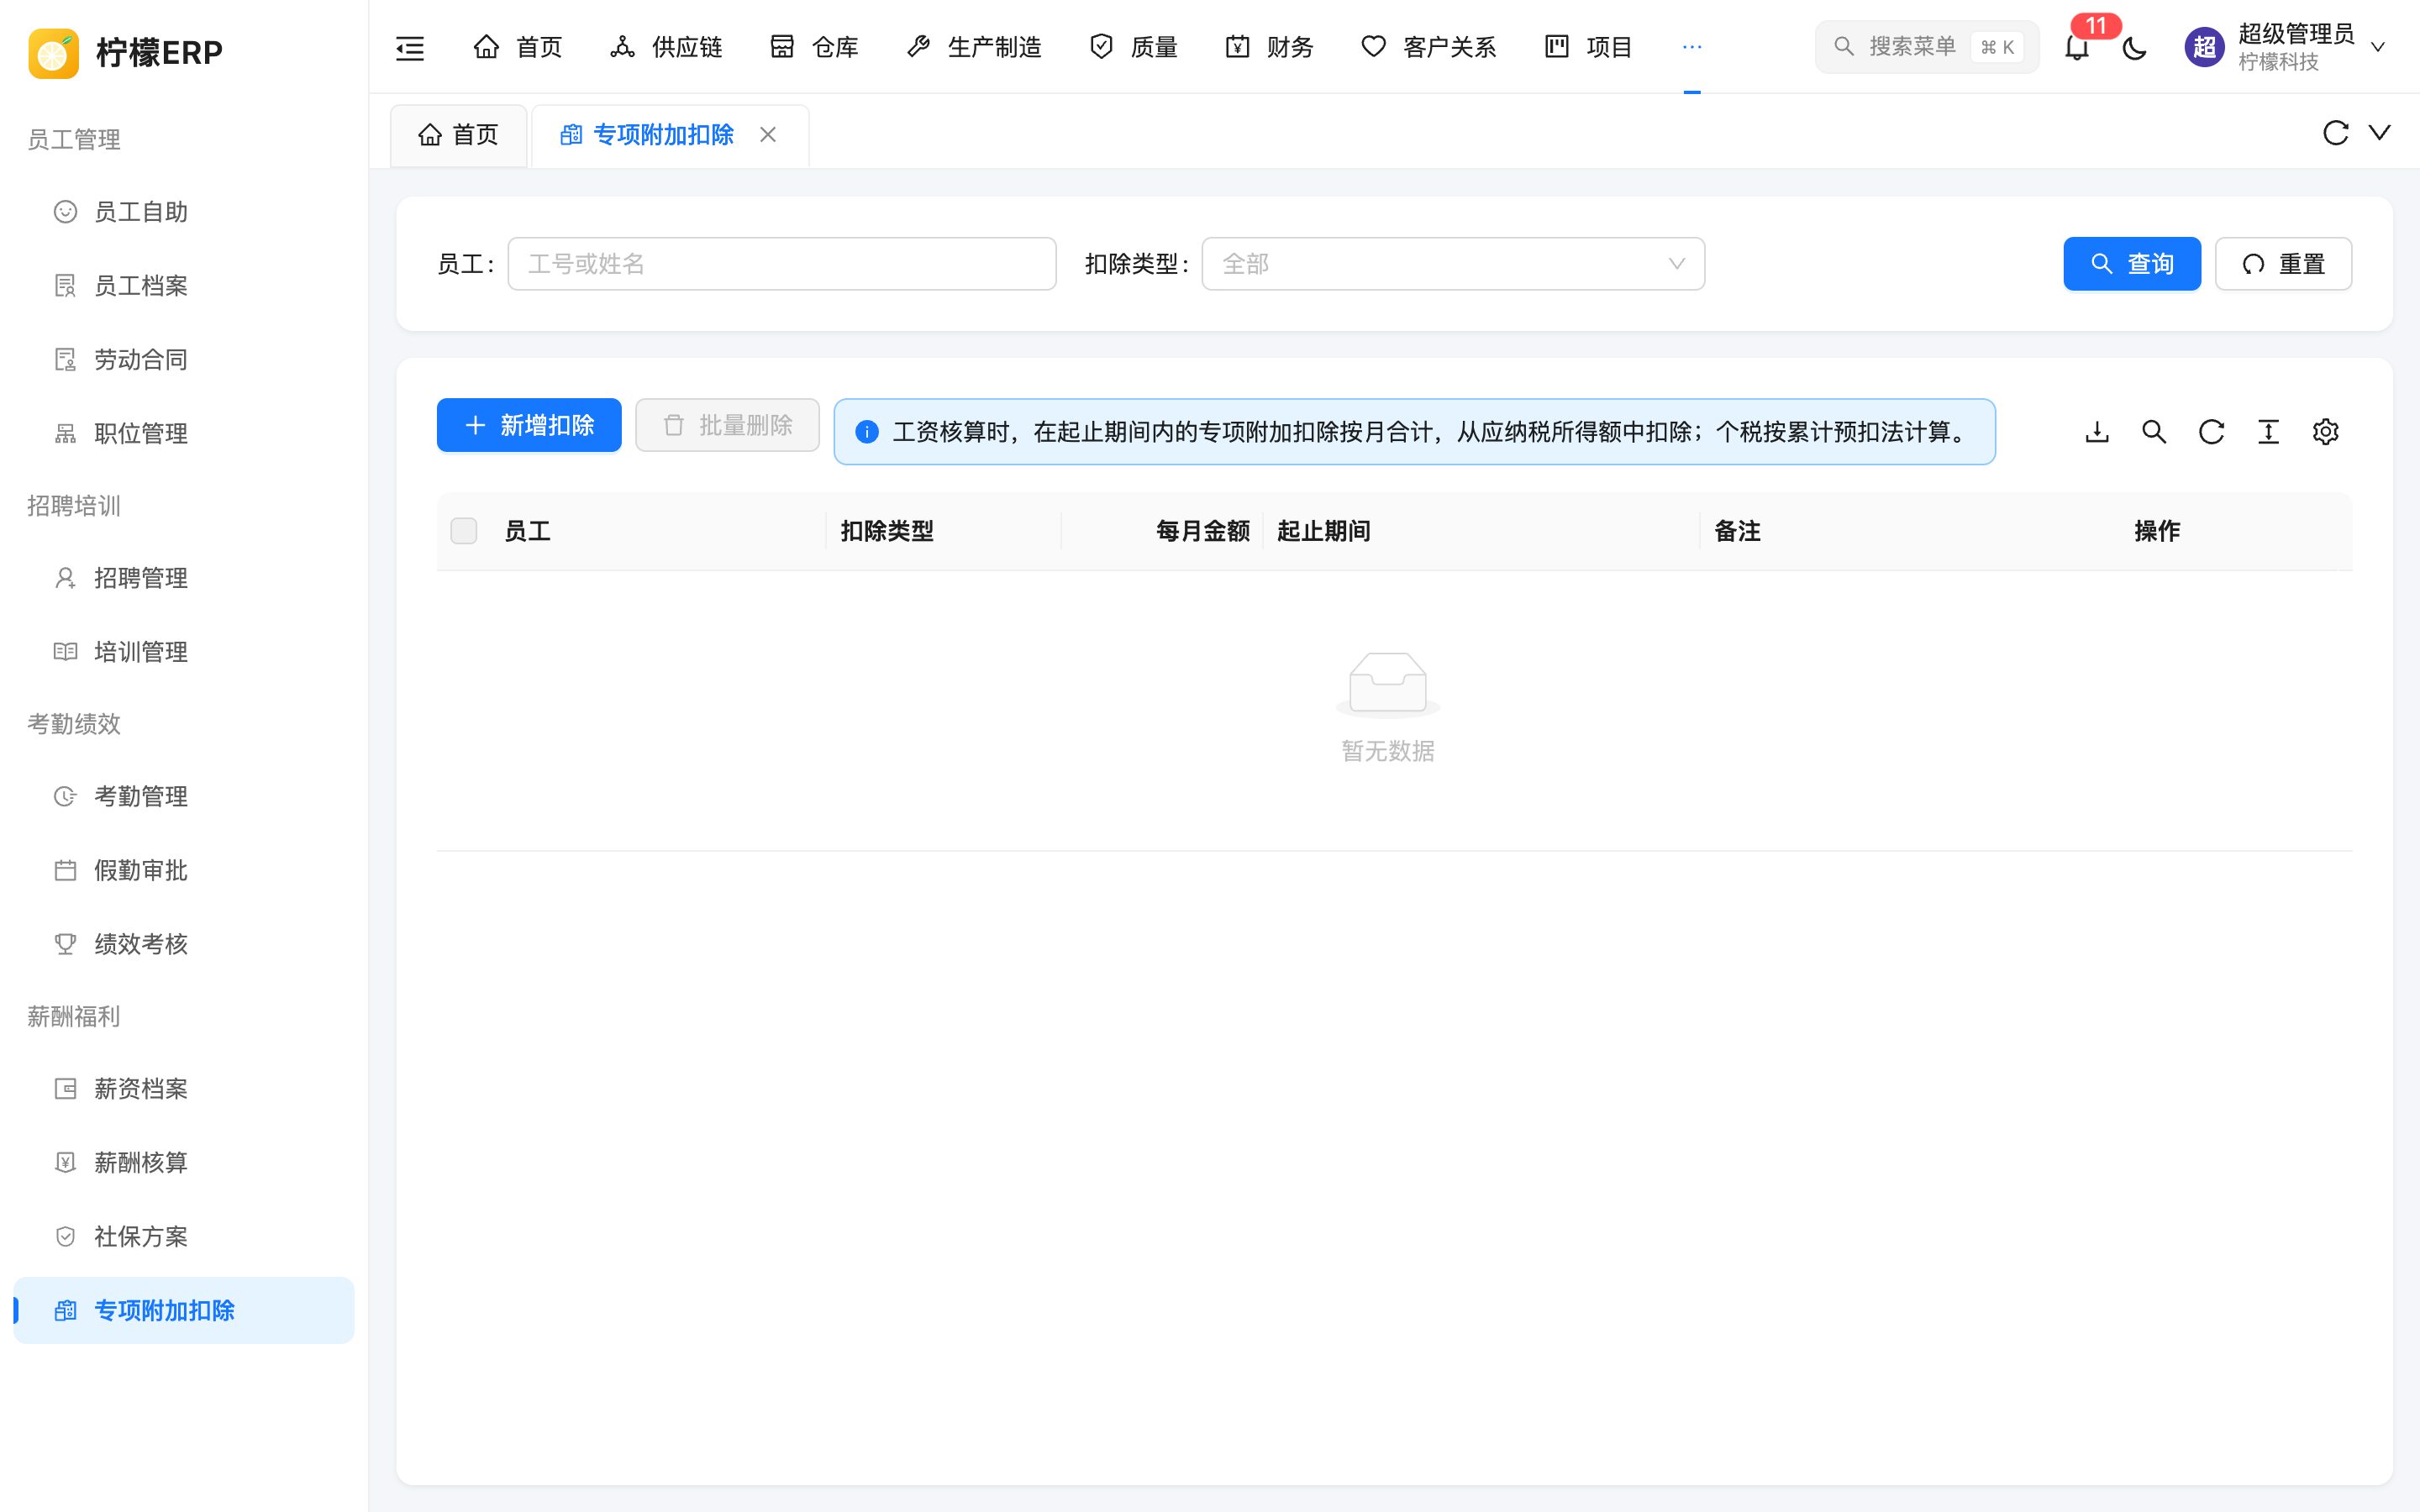Expand the tab options chevron
This screenshot has width=2420, height=1512.
[2380, 133]
